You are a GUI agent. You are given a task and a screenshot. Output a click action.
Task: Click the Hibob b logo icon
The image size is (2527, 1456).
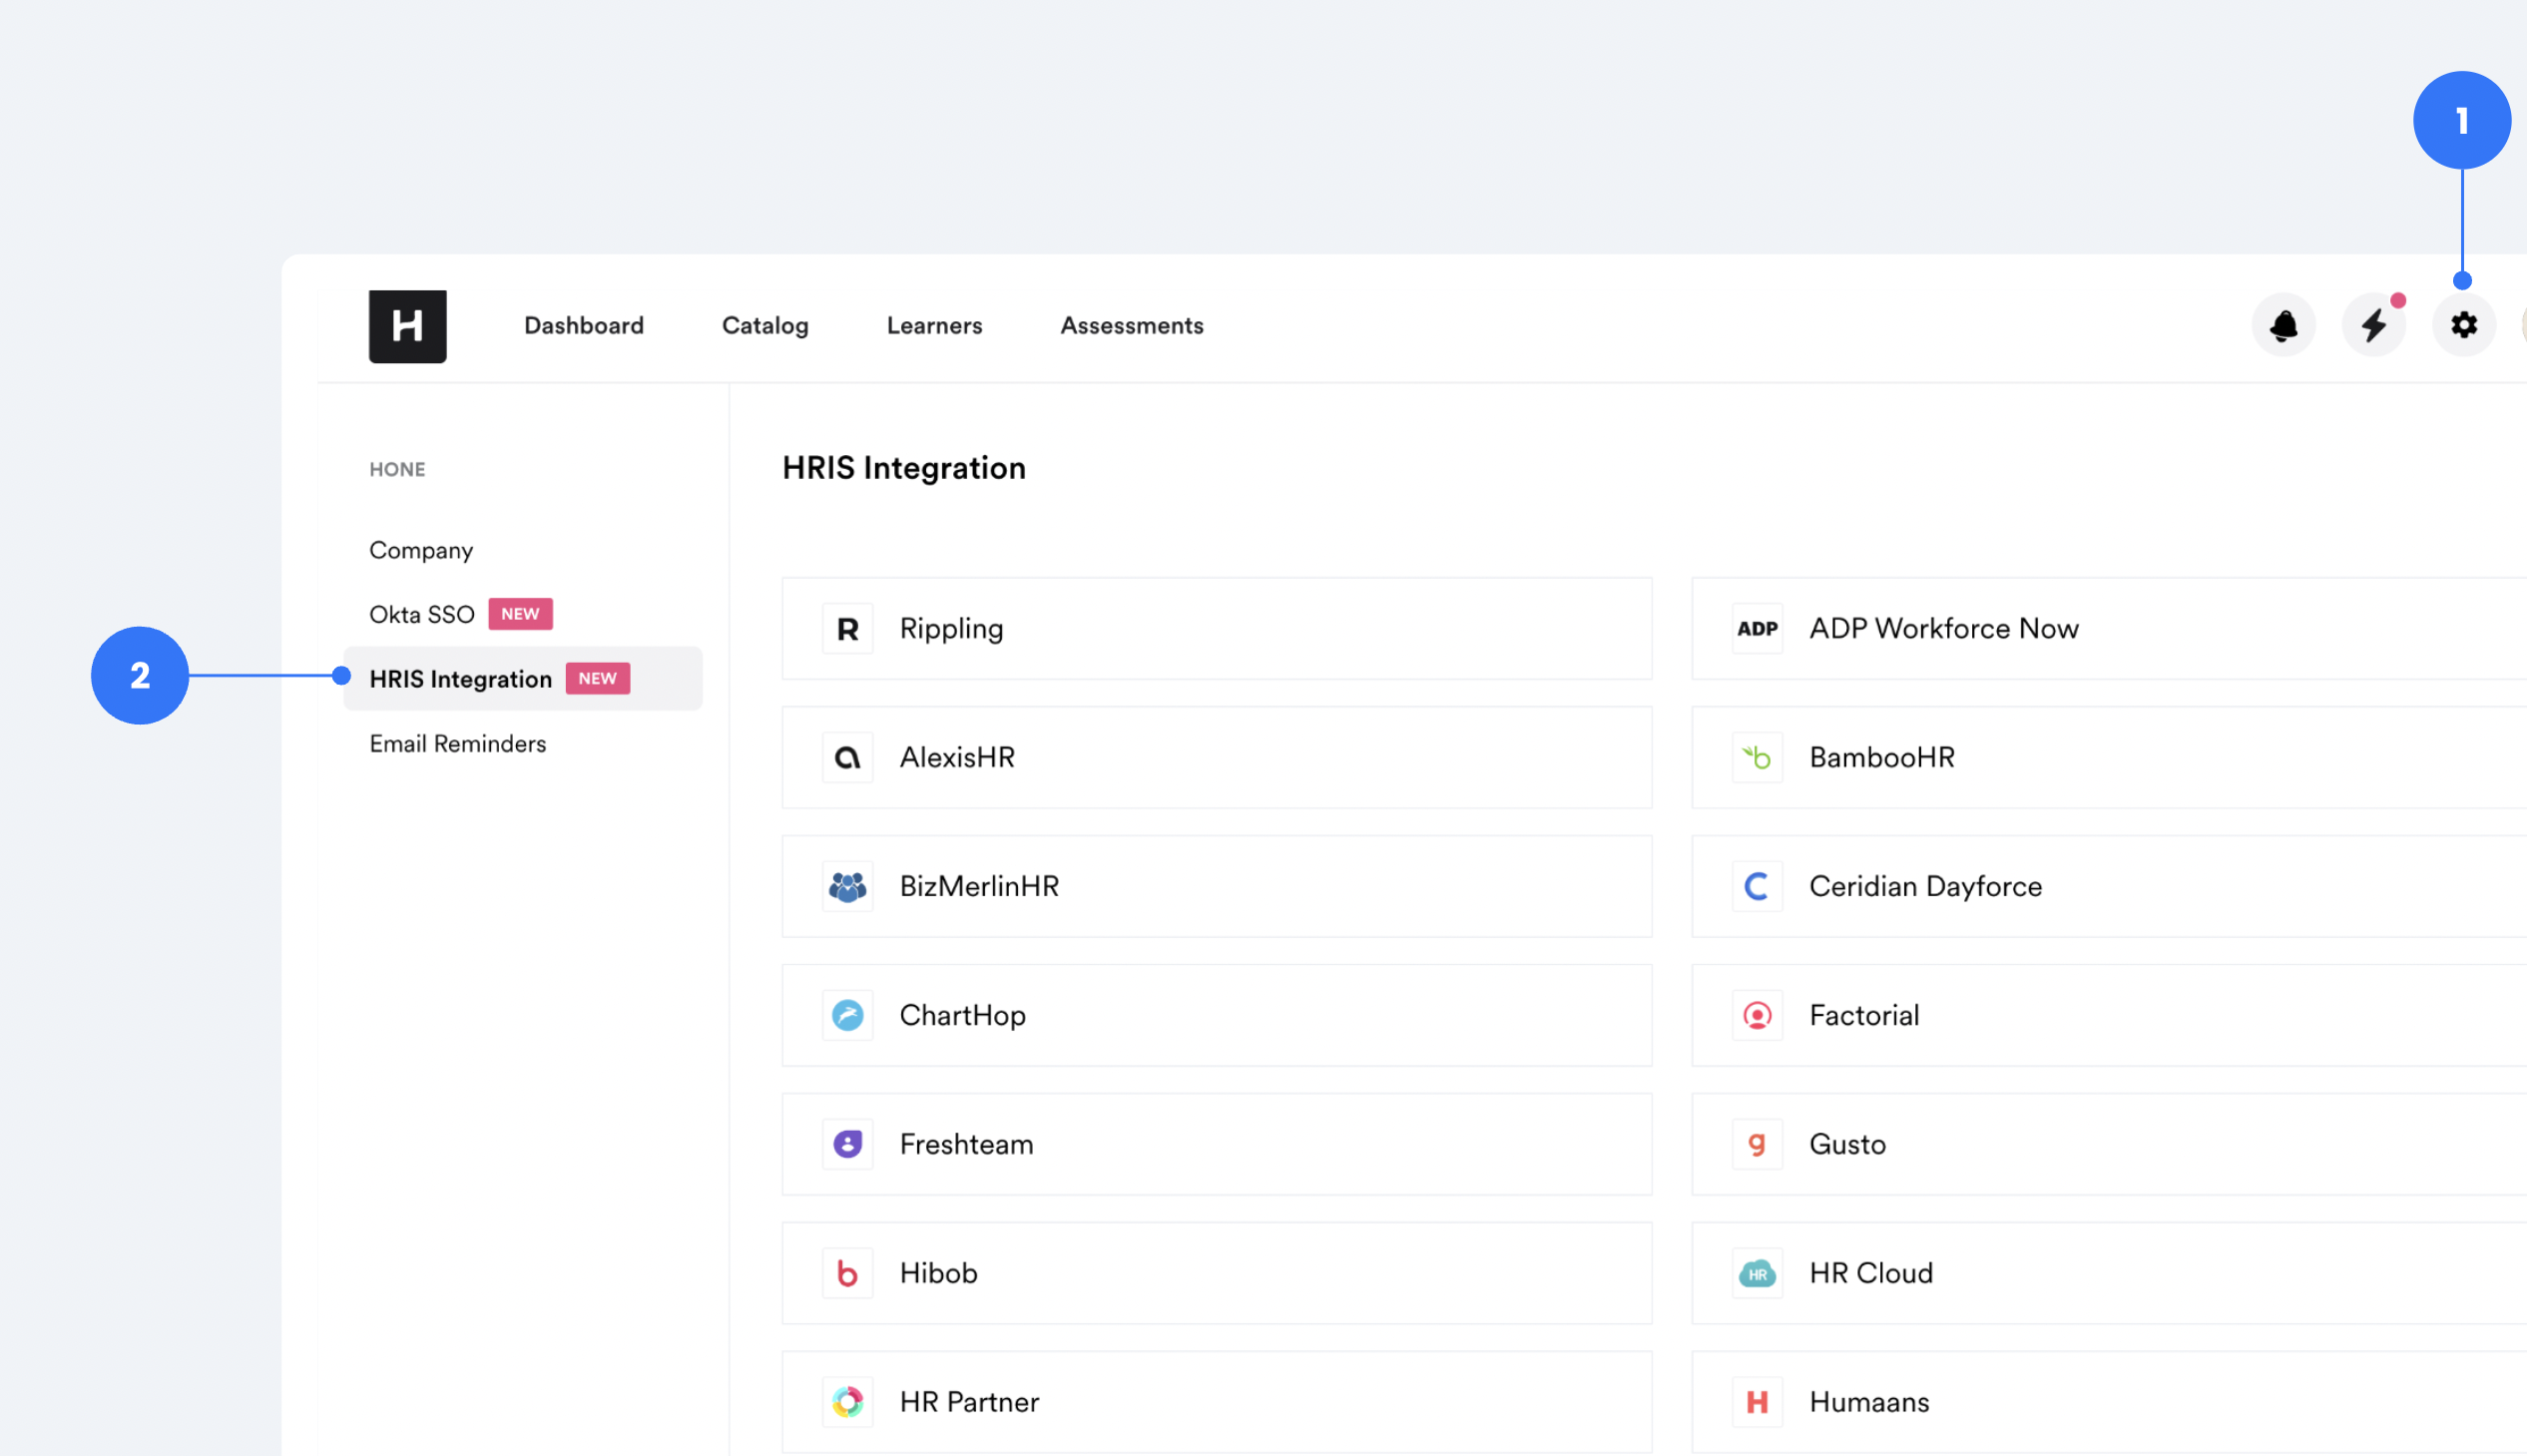click(847, 1274)
